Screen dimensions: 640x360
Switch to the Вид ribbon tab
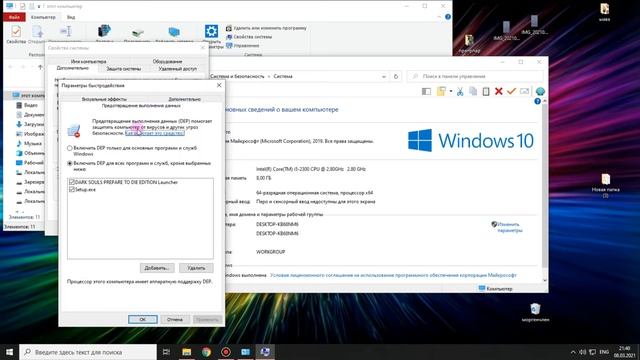click(x=71, y=17)
